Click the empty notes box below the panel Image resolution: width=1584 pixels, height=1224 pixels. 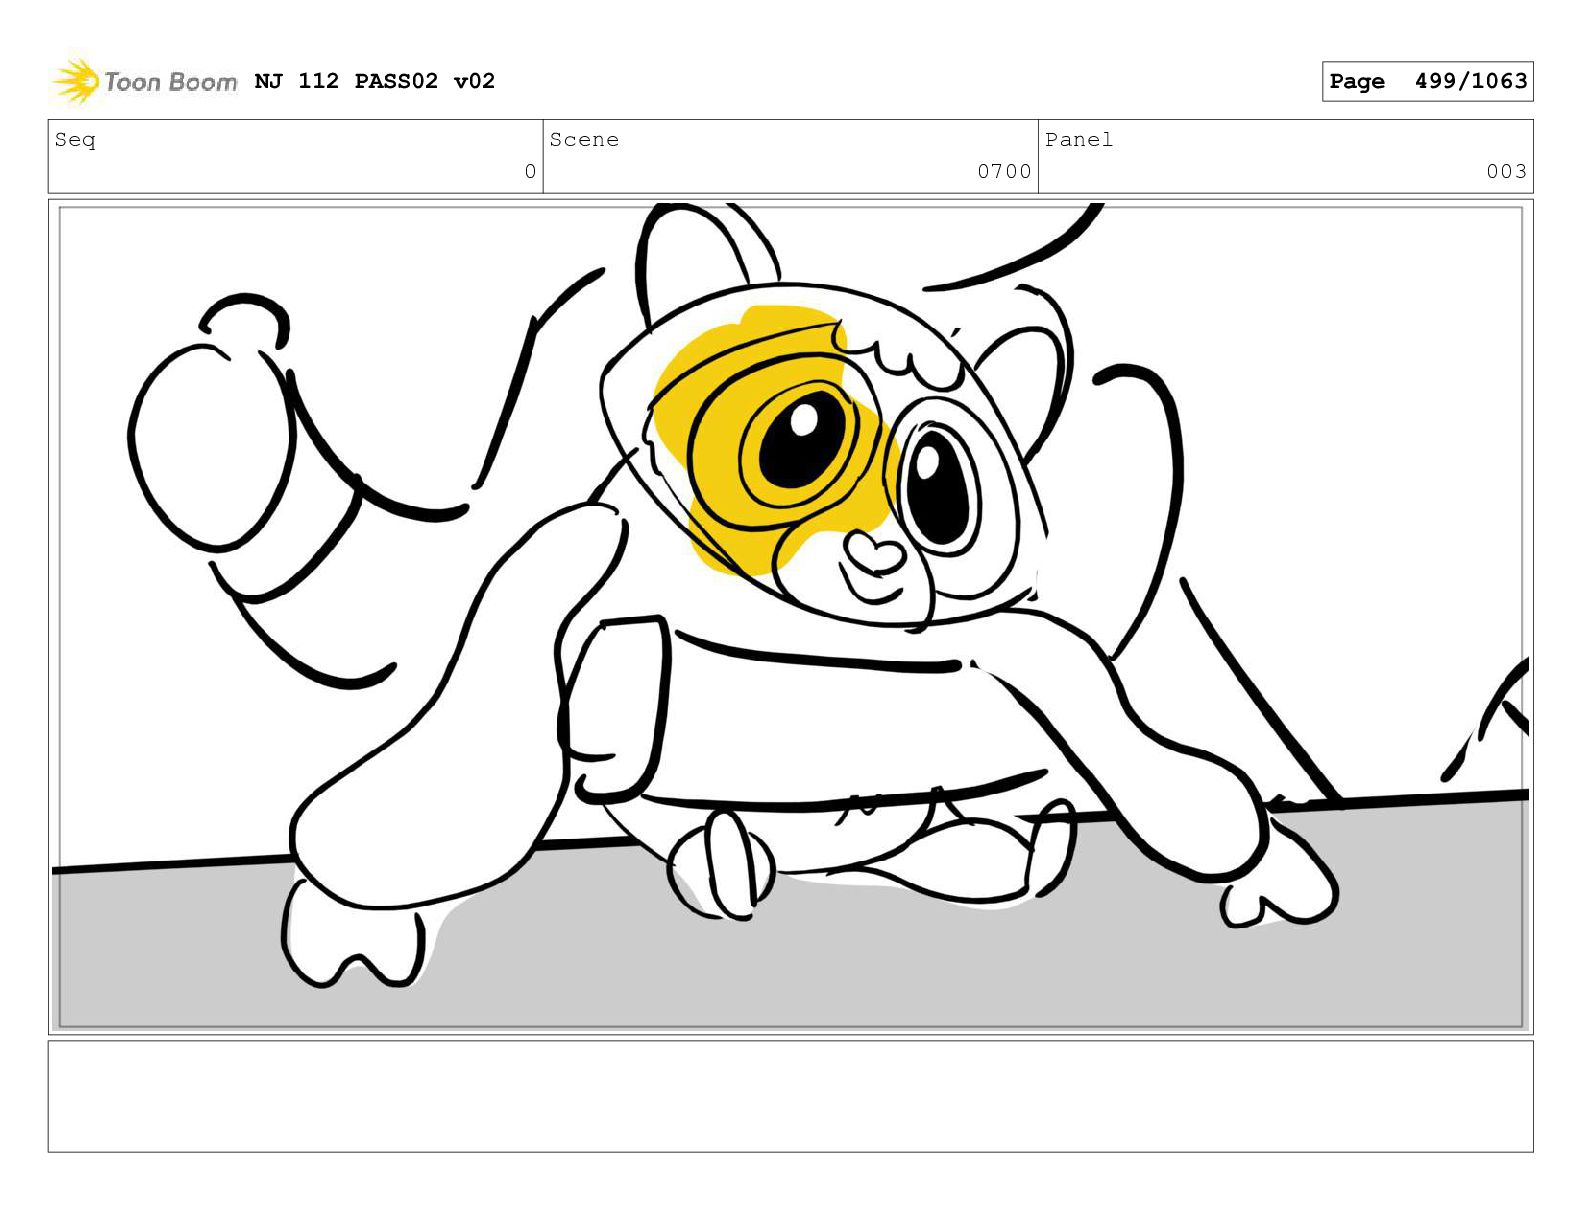790,1096
